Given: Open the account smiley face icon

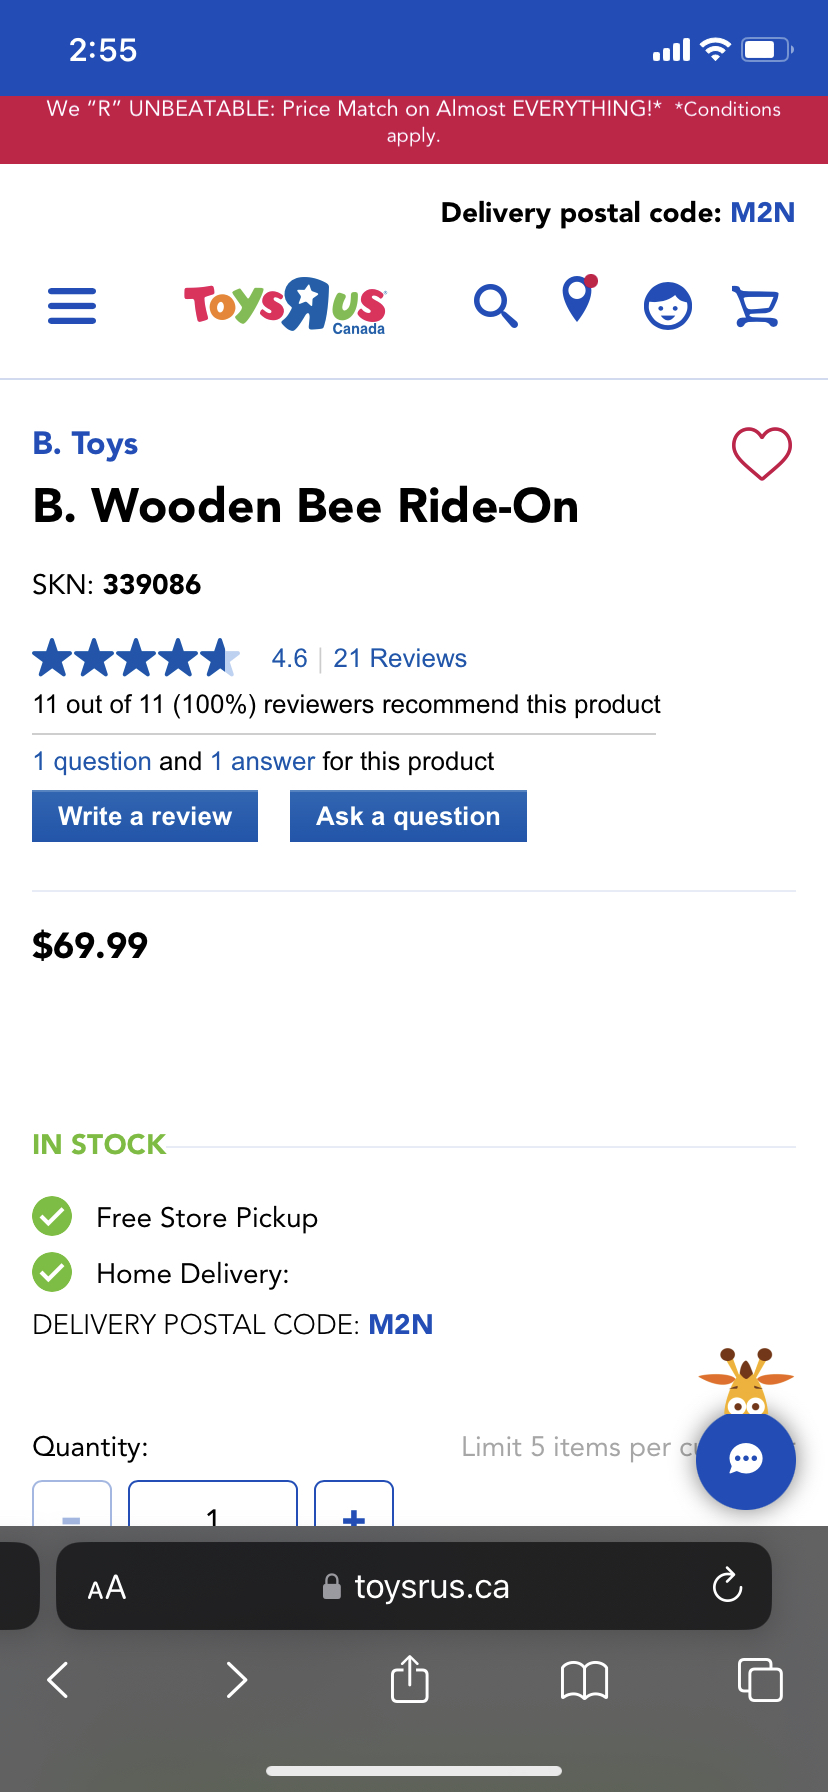Looking at the screenshot, I should (x=667, y=306).
